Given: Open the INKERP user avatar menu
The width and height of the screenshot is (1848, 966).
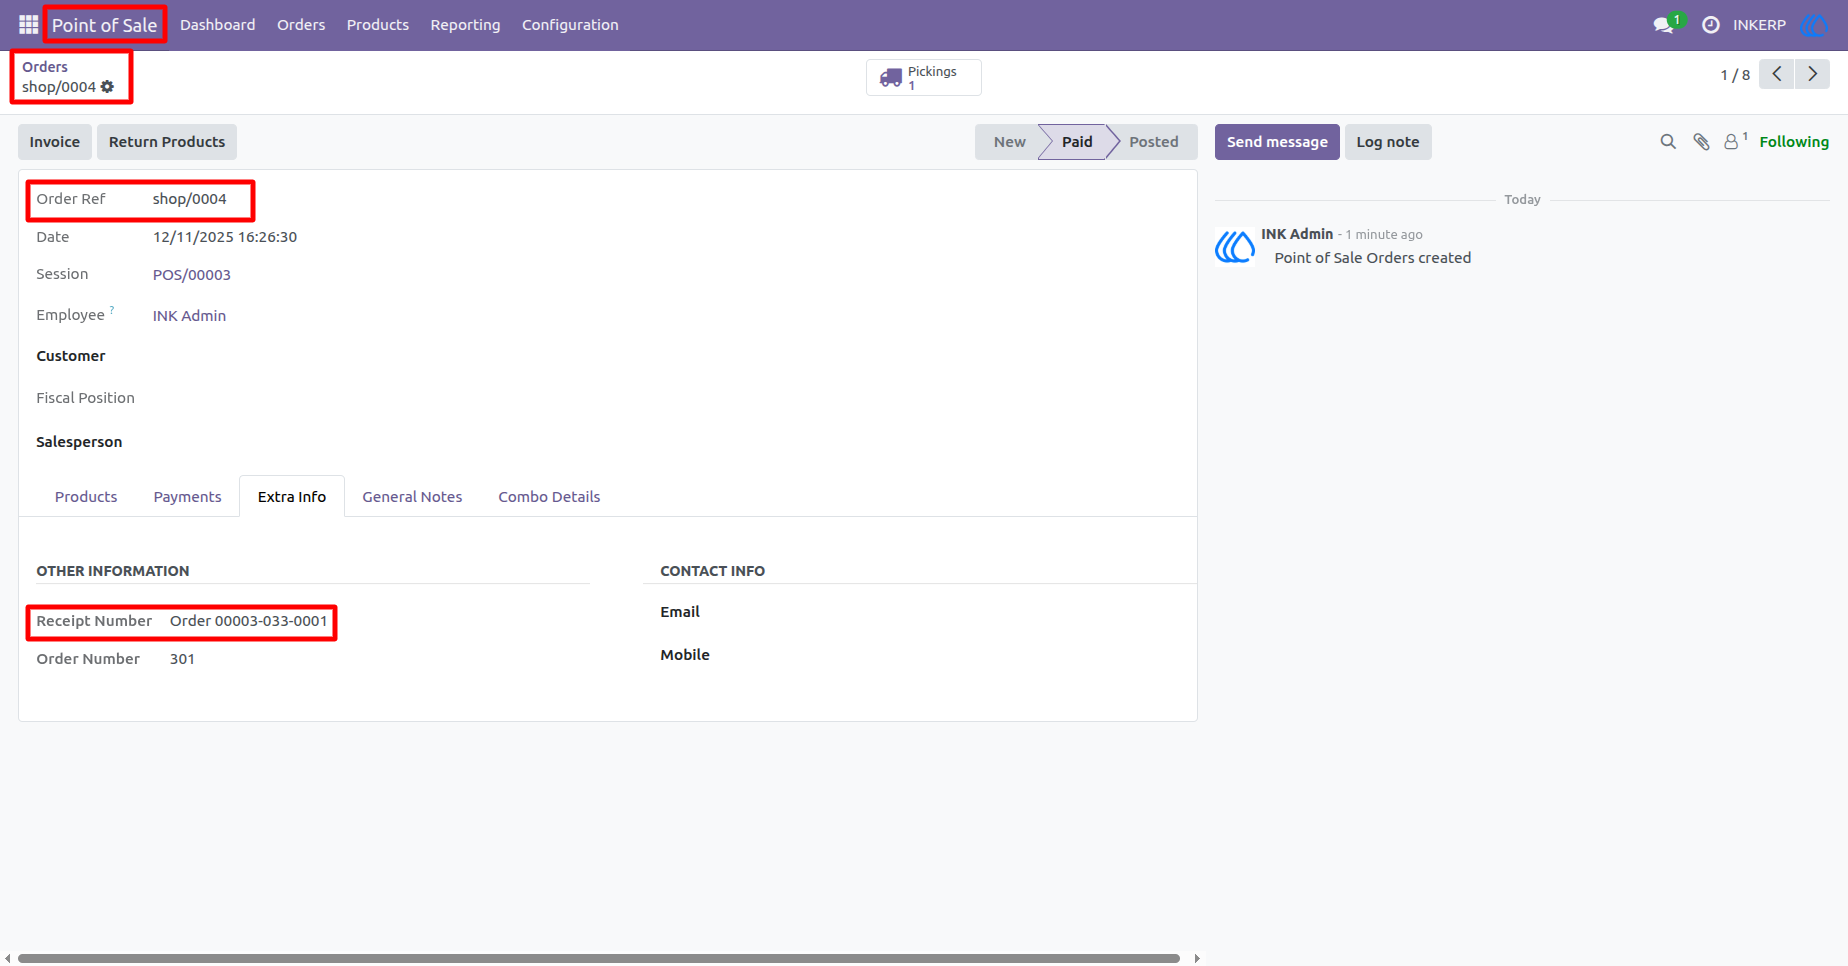Looking at the screenshot, I should [1814, 25].
